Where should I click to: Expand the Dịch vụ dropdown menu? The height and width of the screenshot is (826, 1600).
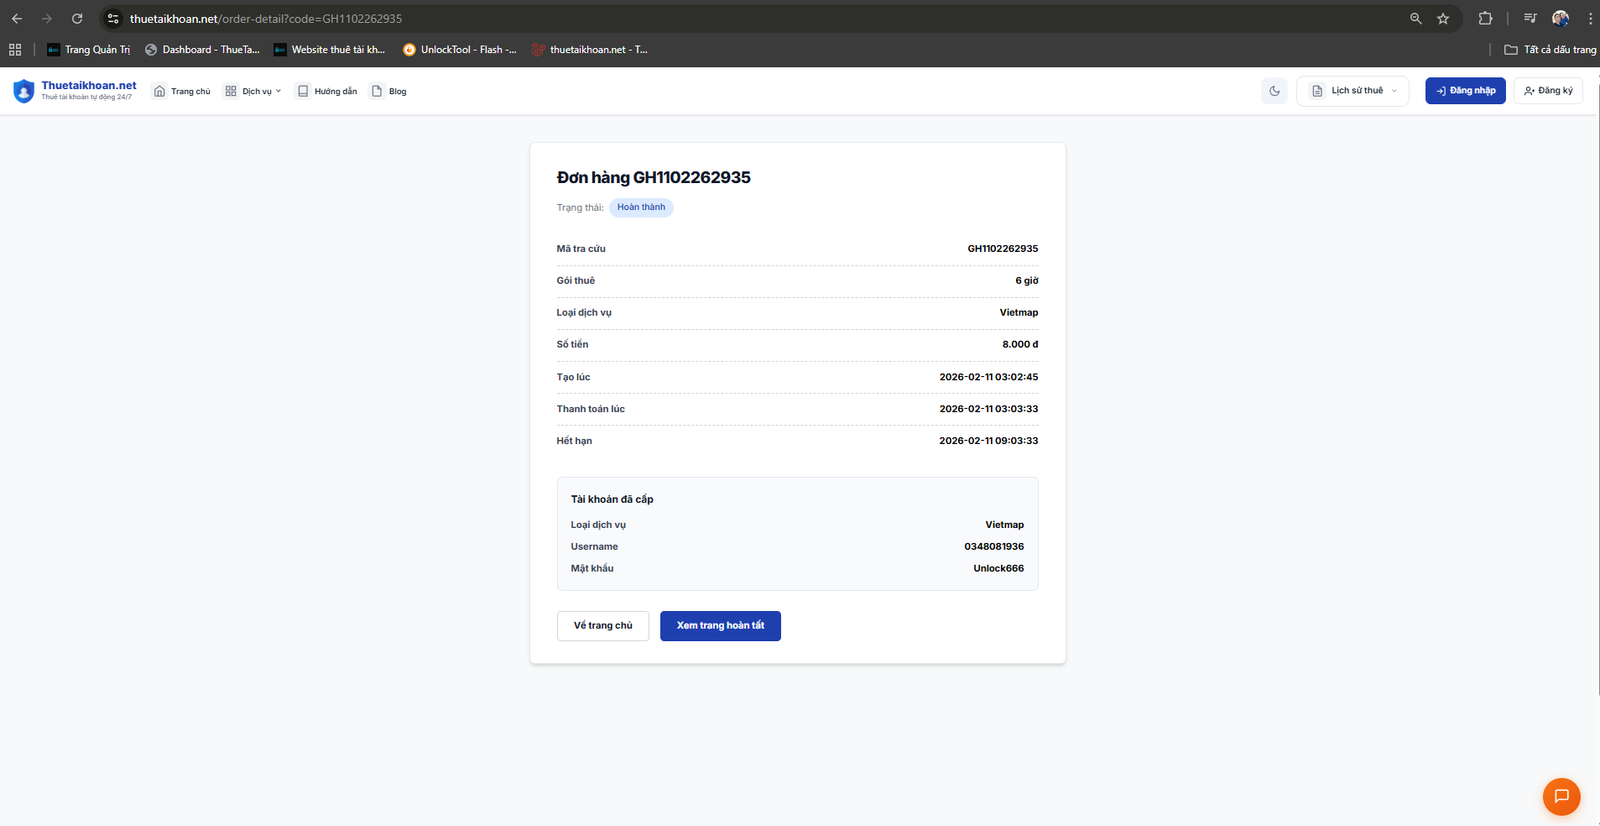click(253, 91)
